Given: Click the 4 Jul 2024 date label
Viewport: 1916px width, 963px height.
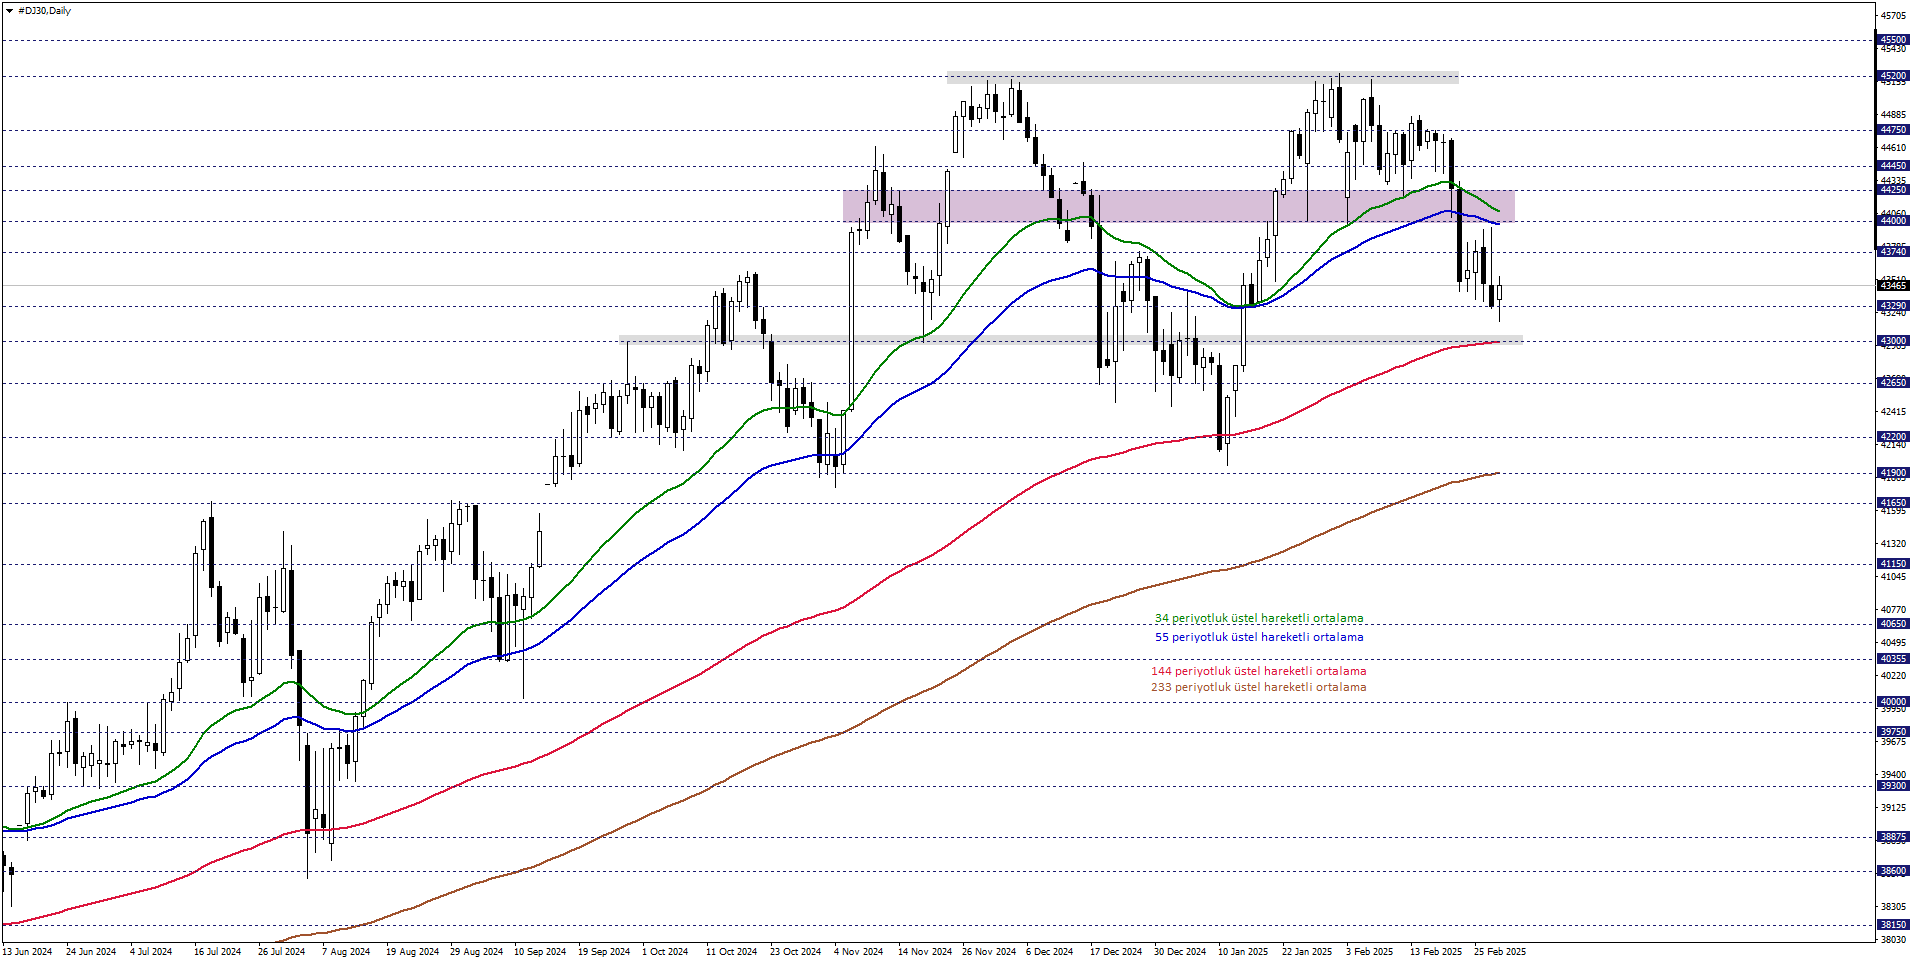Looking at the screenshot, I should pos(151,952).
